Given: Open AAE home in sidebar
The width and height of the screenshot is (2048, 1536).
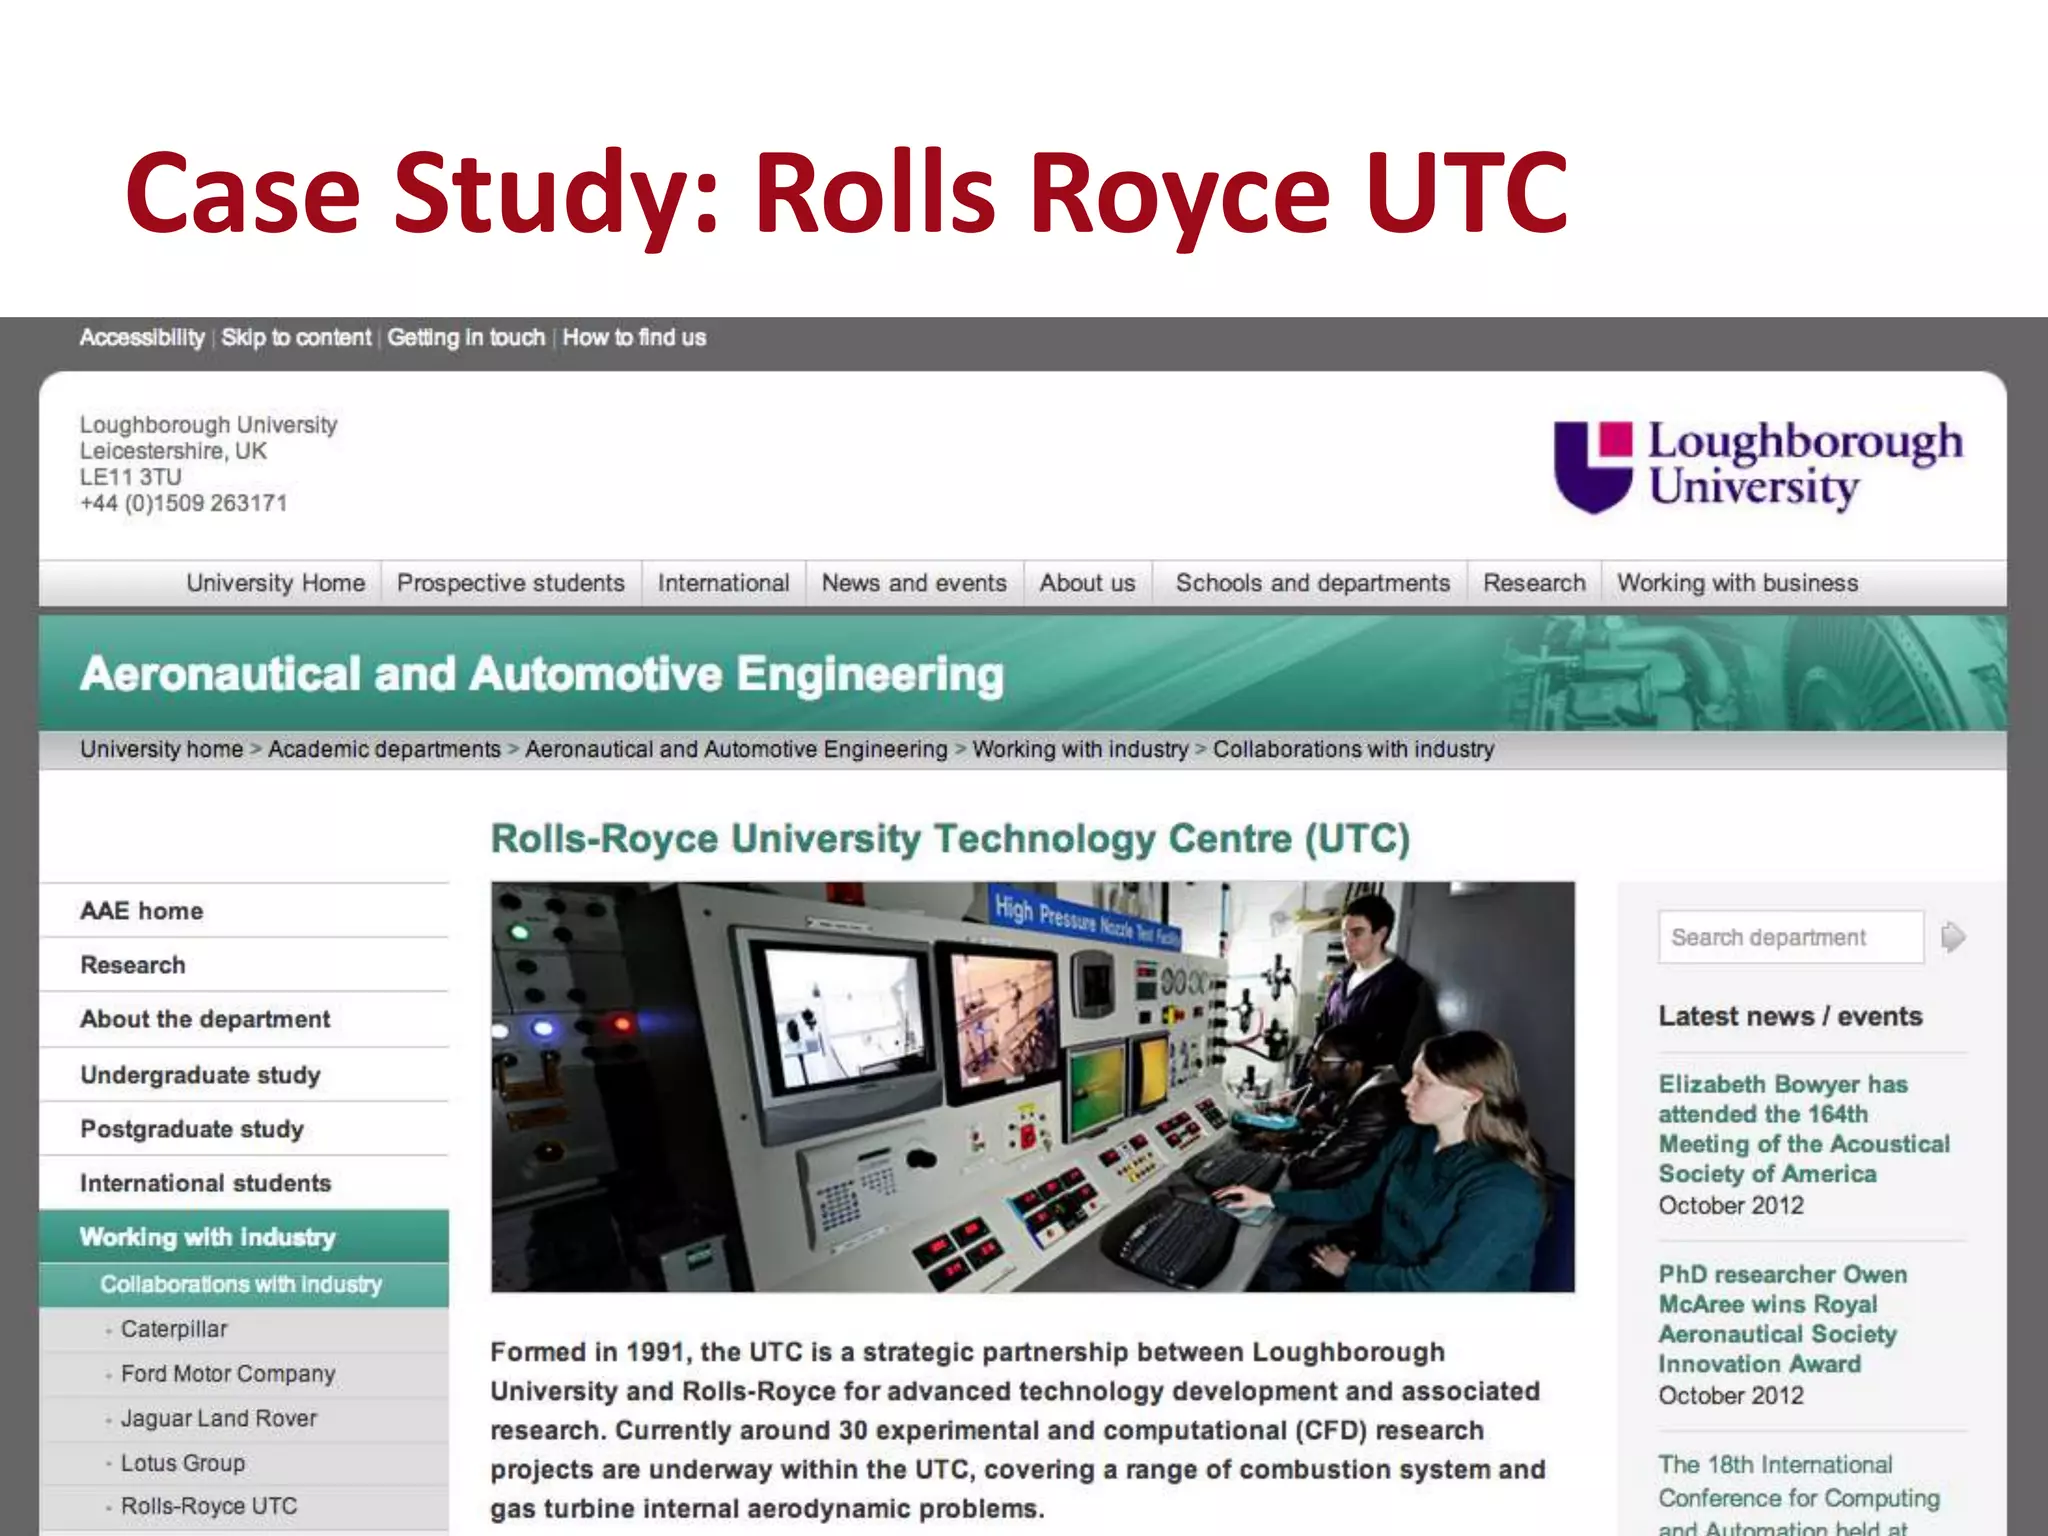Looking at the screenshot, I should pos(244,911).
